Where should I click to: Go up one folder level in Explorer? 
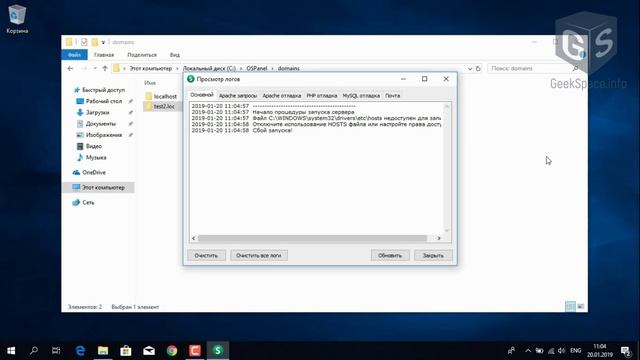tap(105, 69)
